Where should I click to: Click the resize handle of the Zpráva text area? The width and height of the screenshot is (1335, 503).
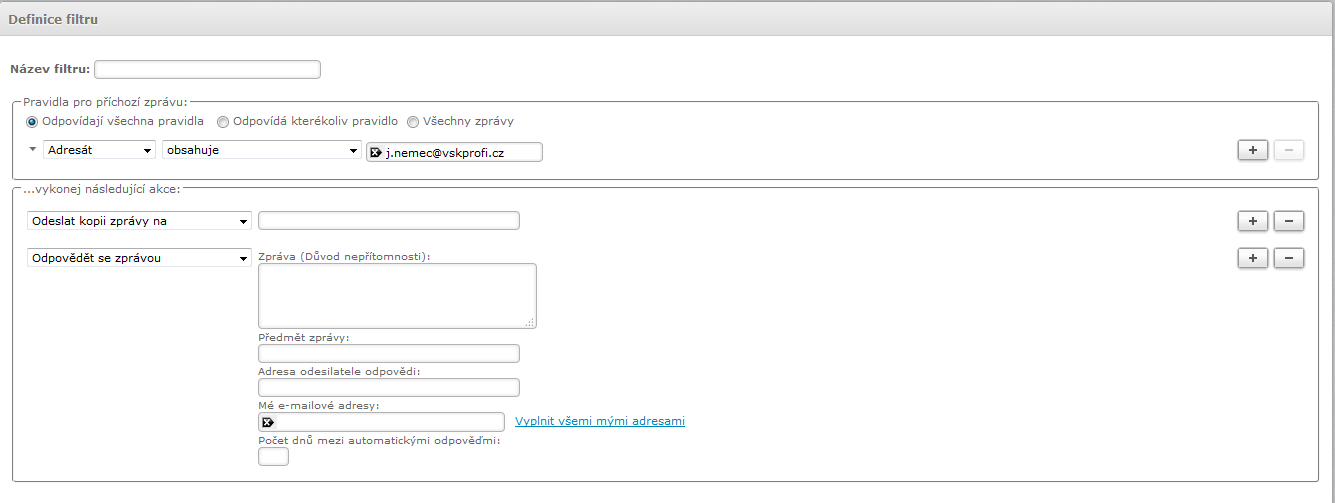coord(530,322)
